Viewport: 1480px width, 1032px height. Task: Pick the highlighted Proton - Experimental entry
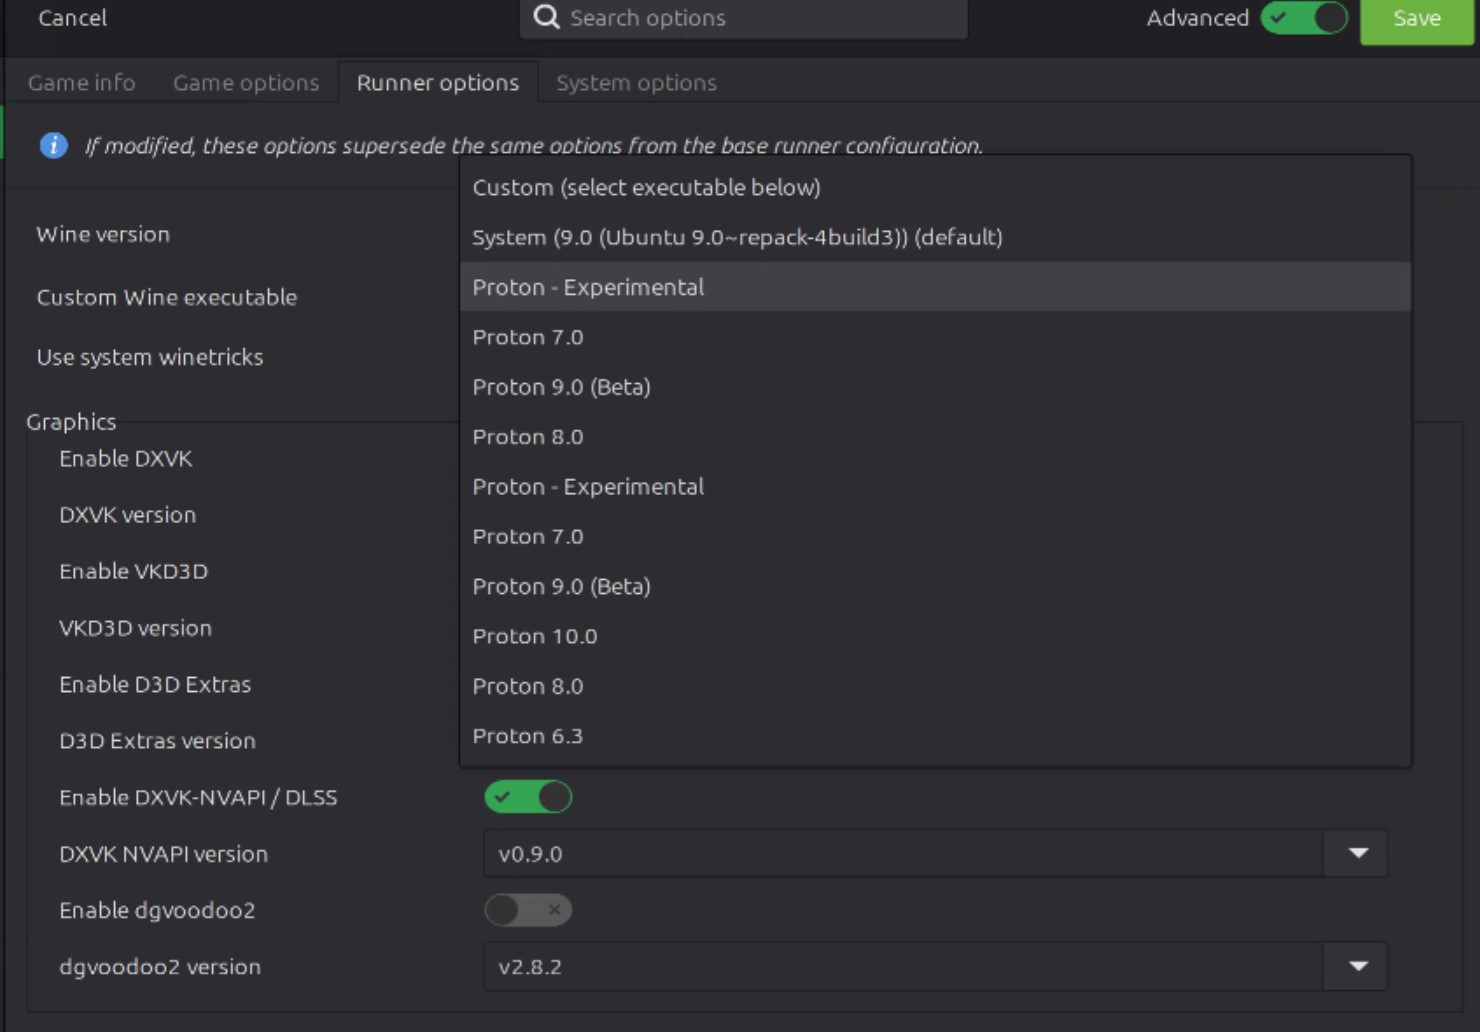[x=935, y=287]
